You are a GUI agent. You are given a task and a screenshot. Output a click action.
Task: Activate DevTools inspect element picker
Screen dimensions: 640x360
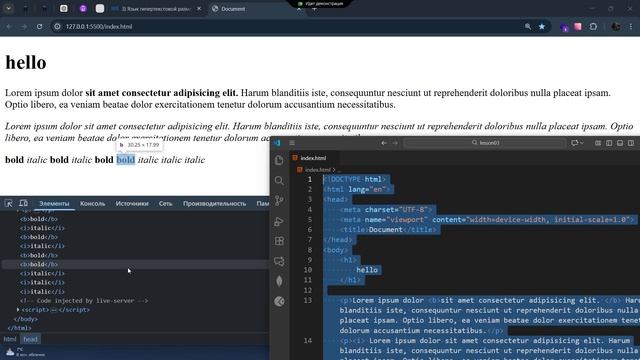pyautogui.click(x=9, y=203)
